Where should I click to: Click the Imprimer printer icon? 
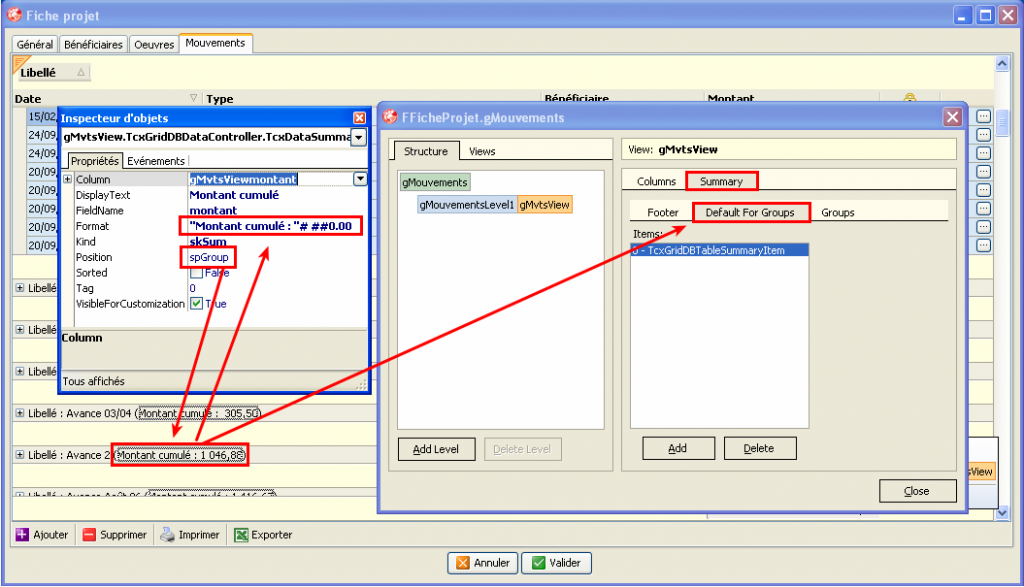[165, 535]
